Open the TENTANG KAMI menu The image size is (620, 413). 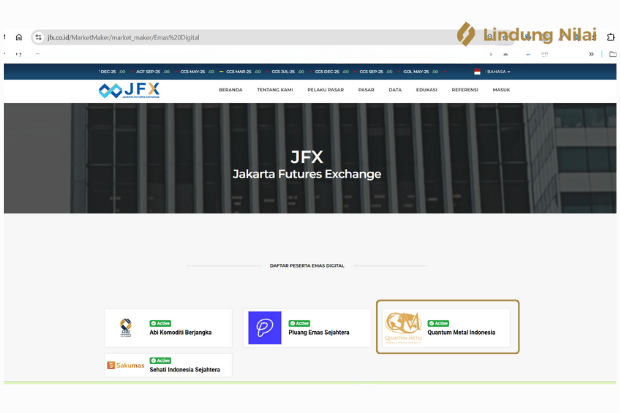[x=275, y=90]
